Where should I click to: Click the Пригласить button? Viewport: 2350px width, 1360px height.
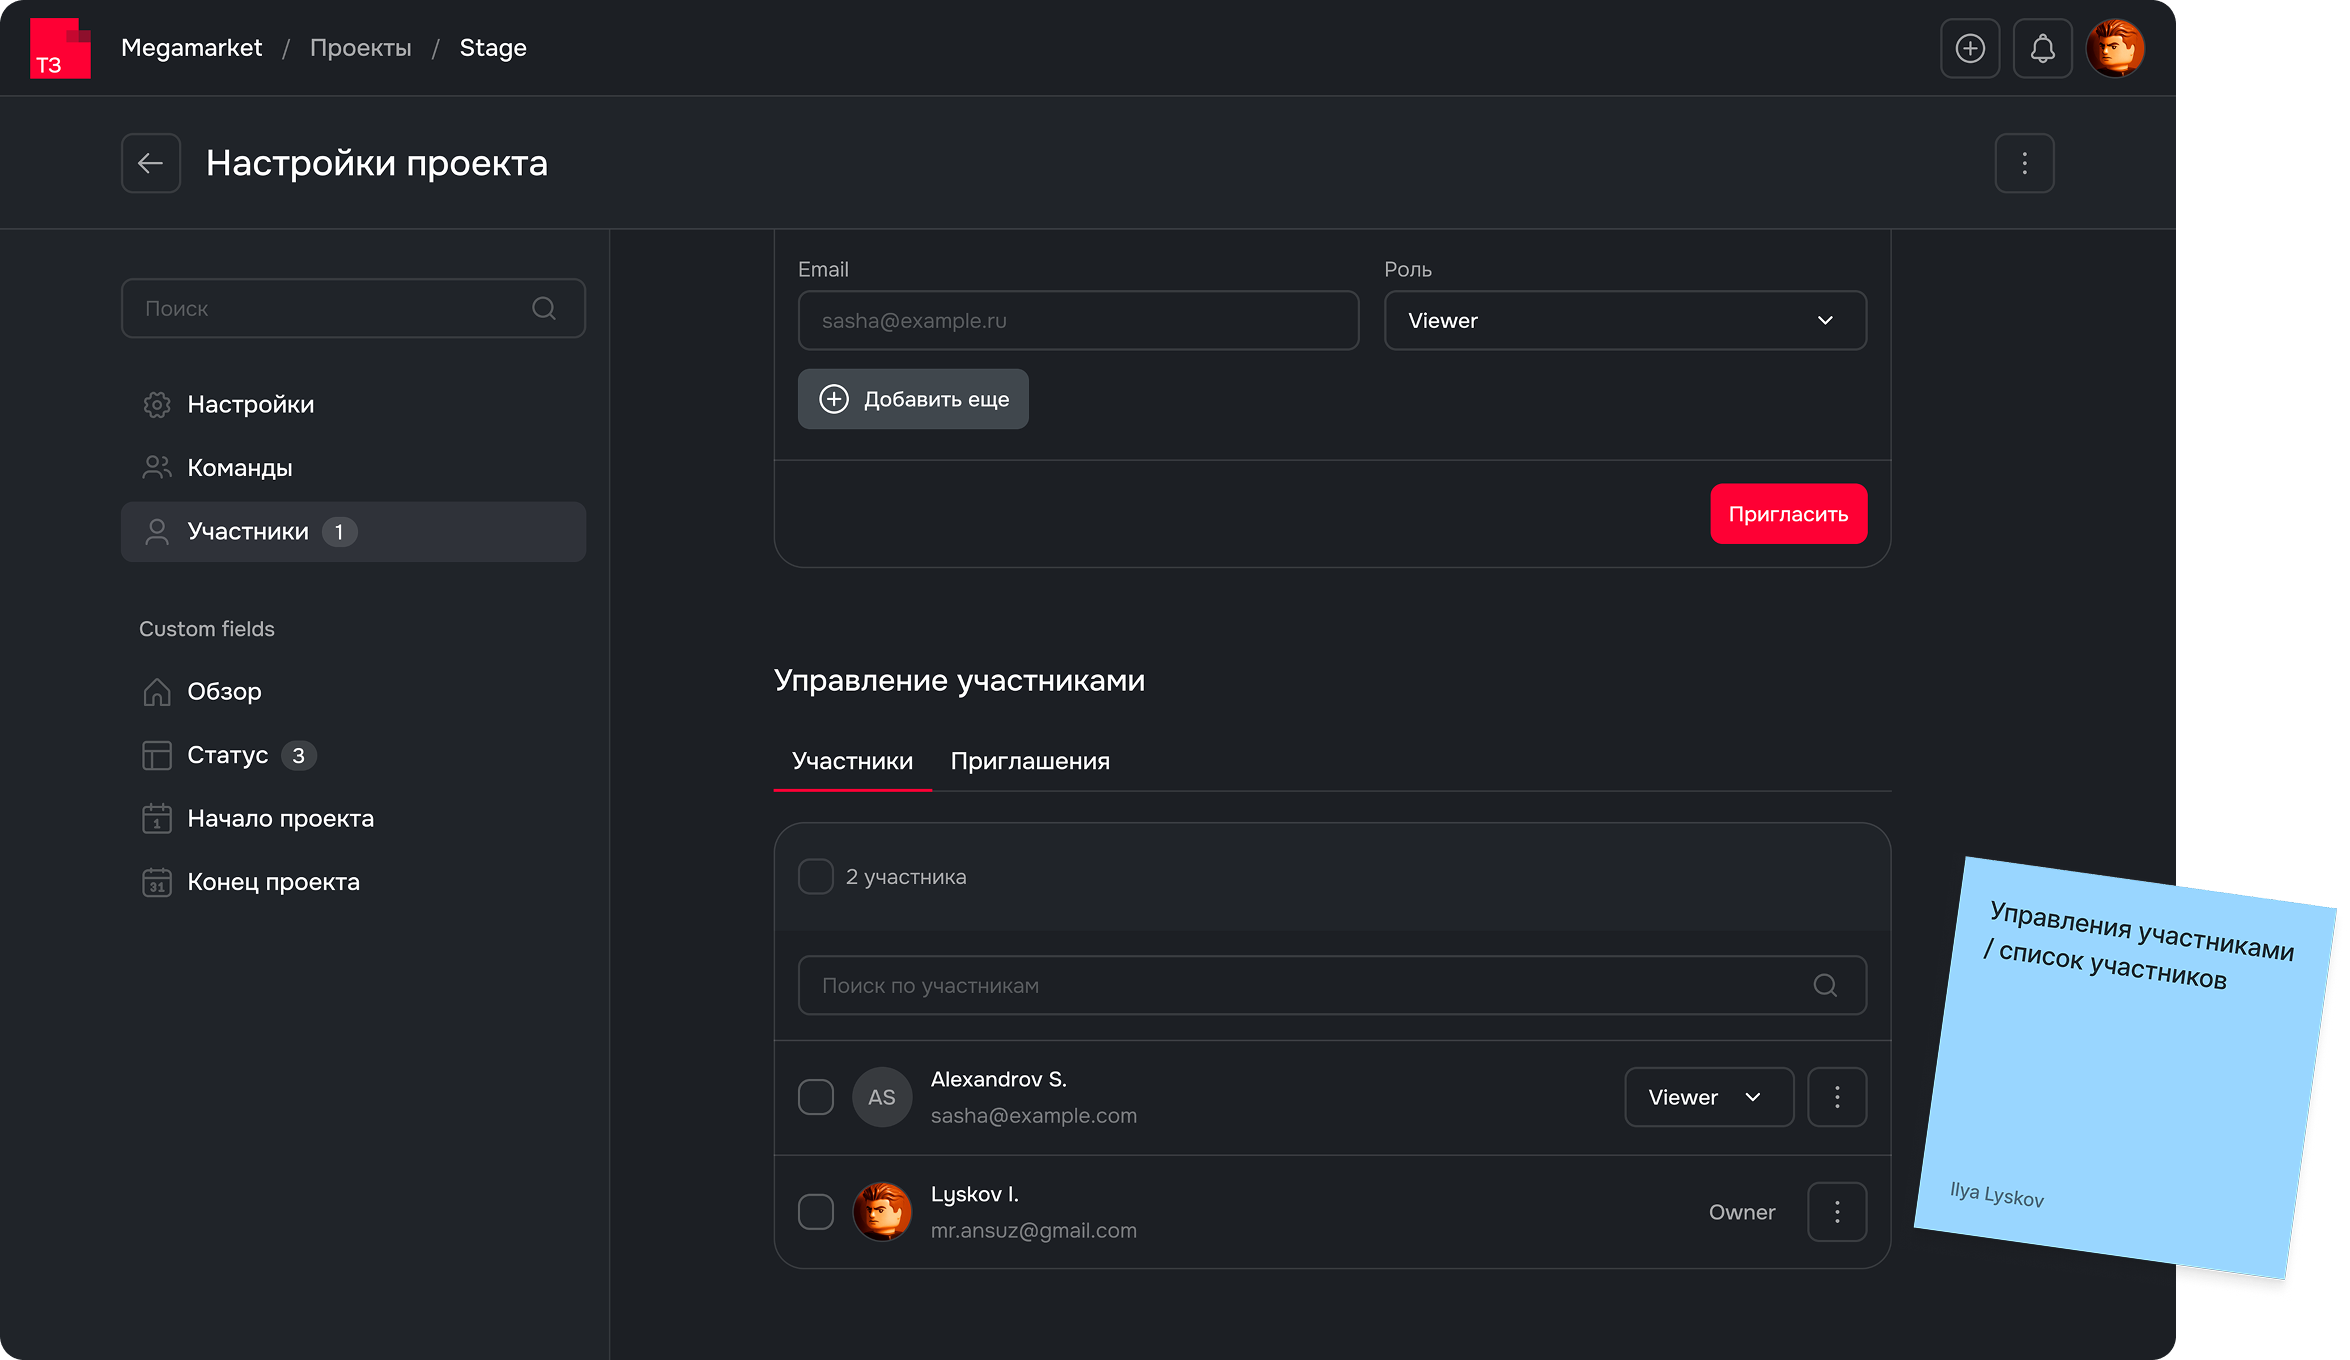click(x=1788, y=514)
